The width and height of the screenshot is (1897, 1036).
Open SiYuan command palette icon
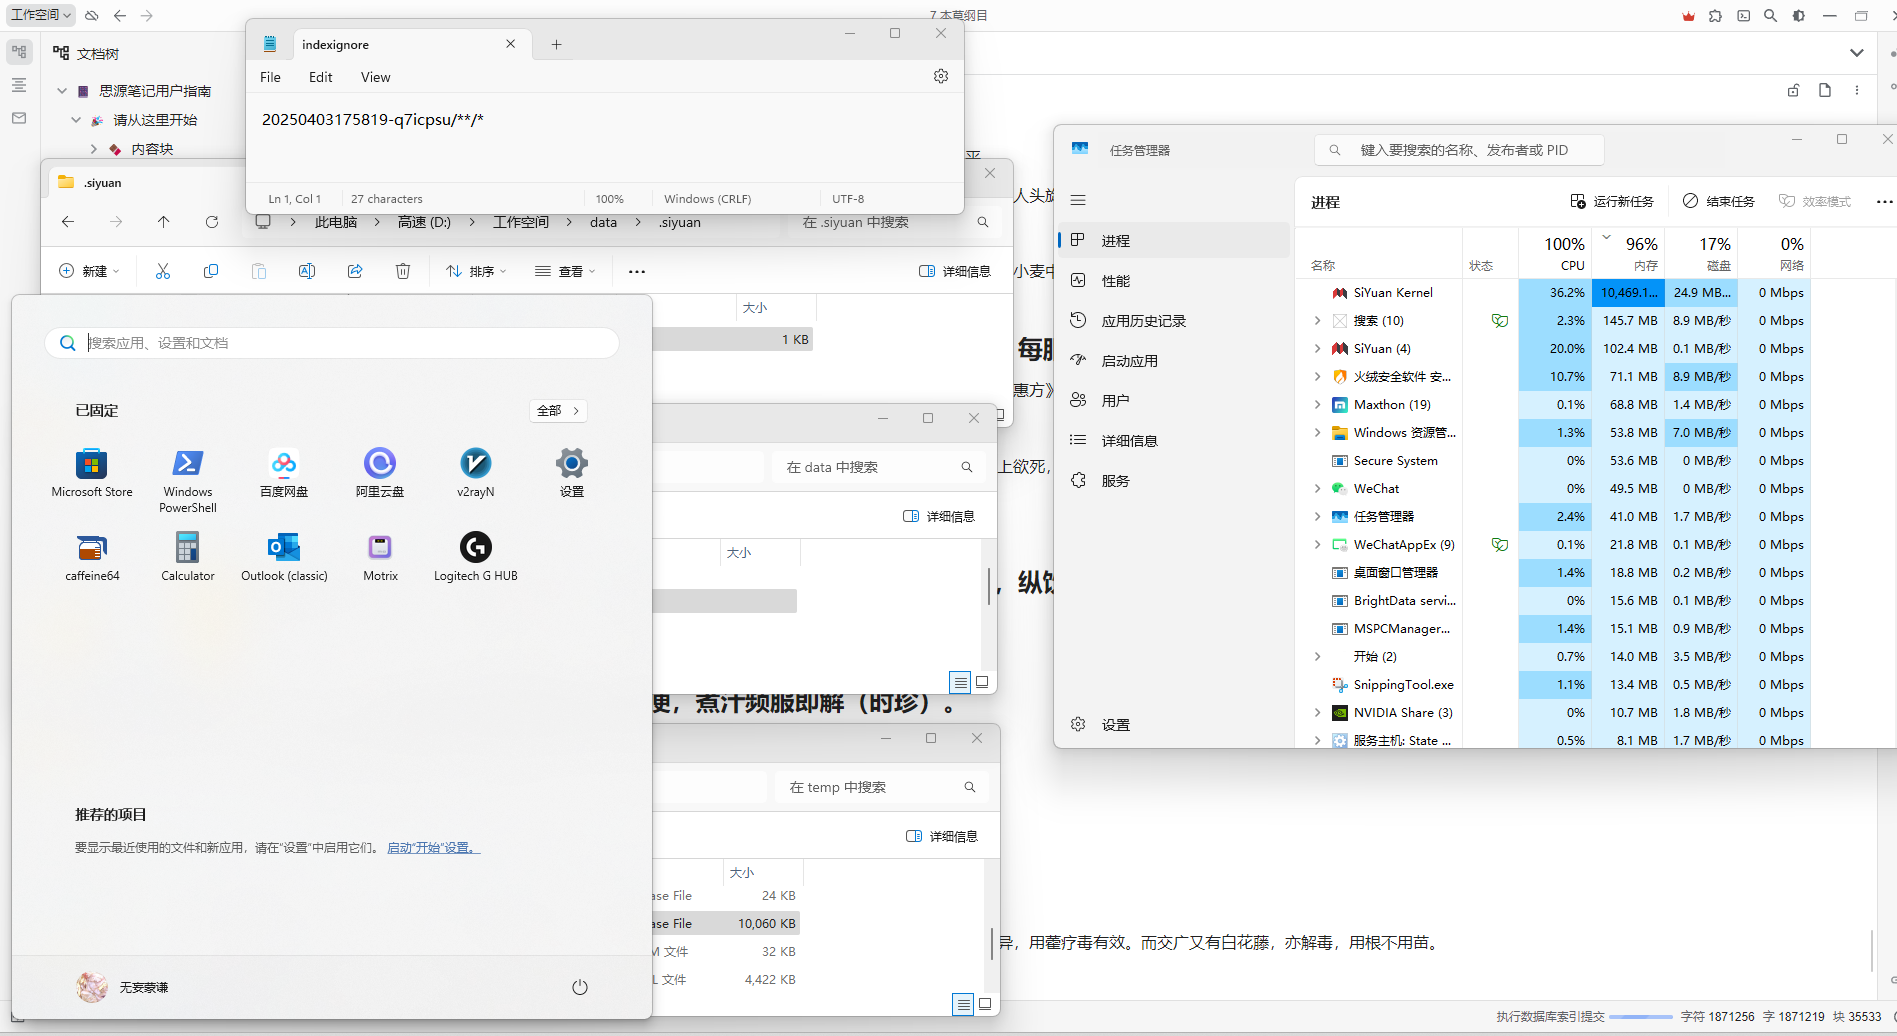pos(1744,16)
